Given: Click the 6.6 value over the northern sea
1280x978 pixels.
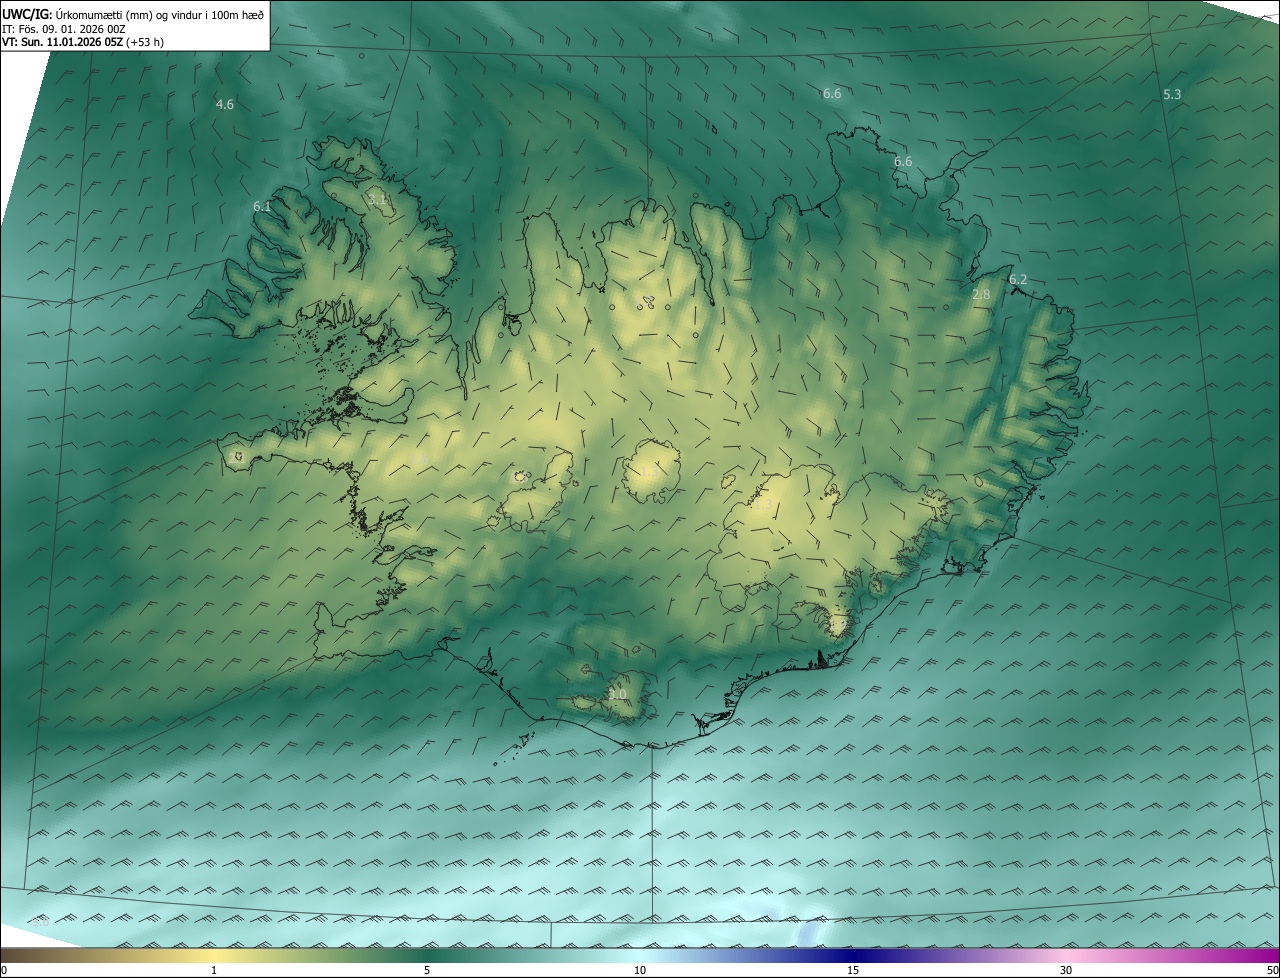Looking at the screenshot, I should click(x=832, y=93).
